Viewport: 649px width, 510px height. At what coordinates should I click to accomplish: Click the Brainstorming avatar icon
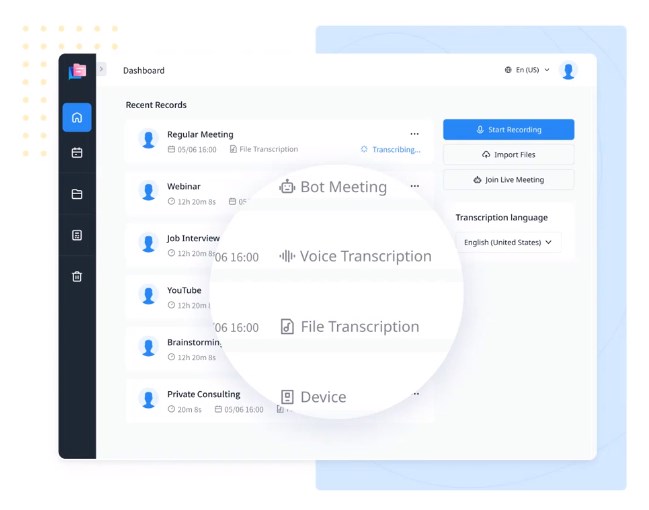coord(148,347)
